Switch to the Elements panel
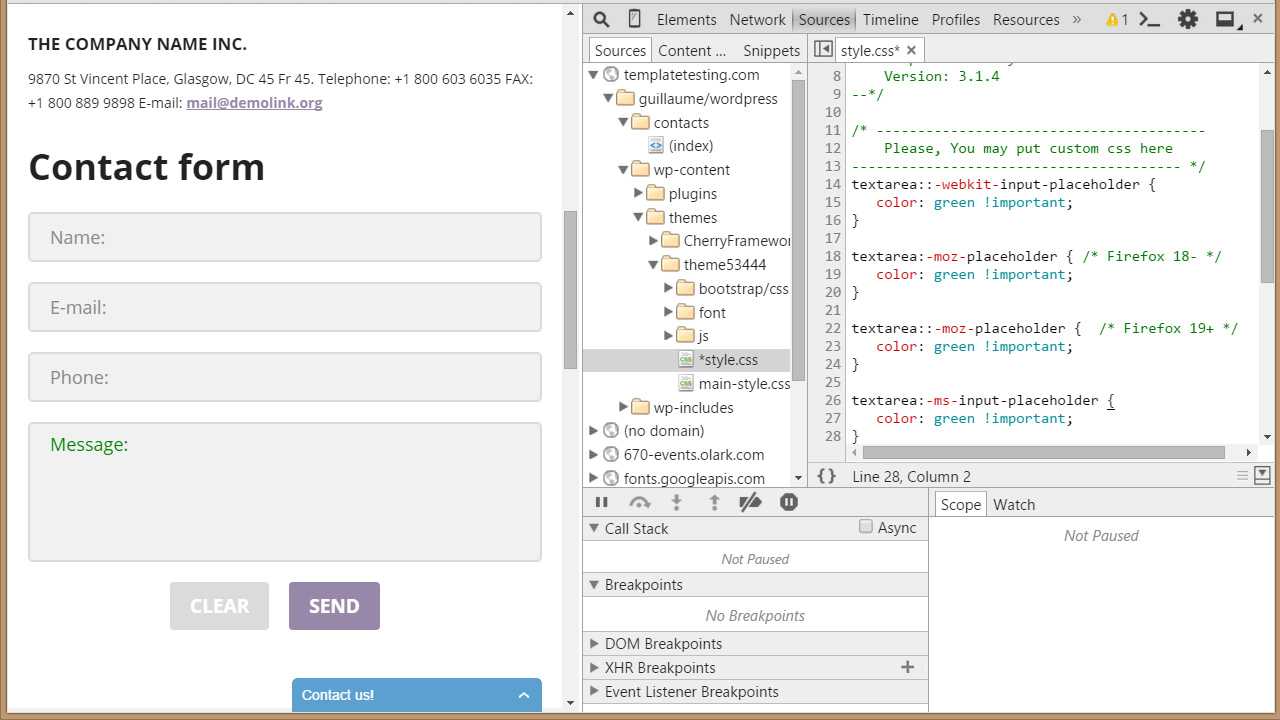This screenshot has height=720, width=1280. click(686, 19)
